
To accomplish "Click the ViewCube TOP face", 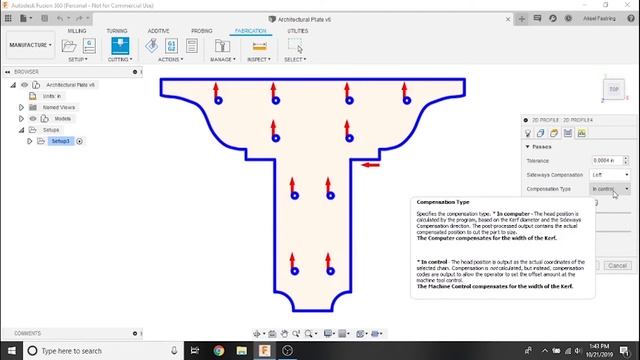I will [614, 89].
